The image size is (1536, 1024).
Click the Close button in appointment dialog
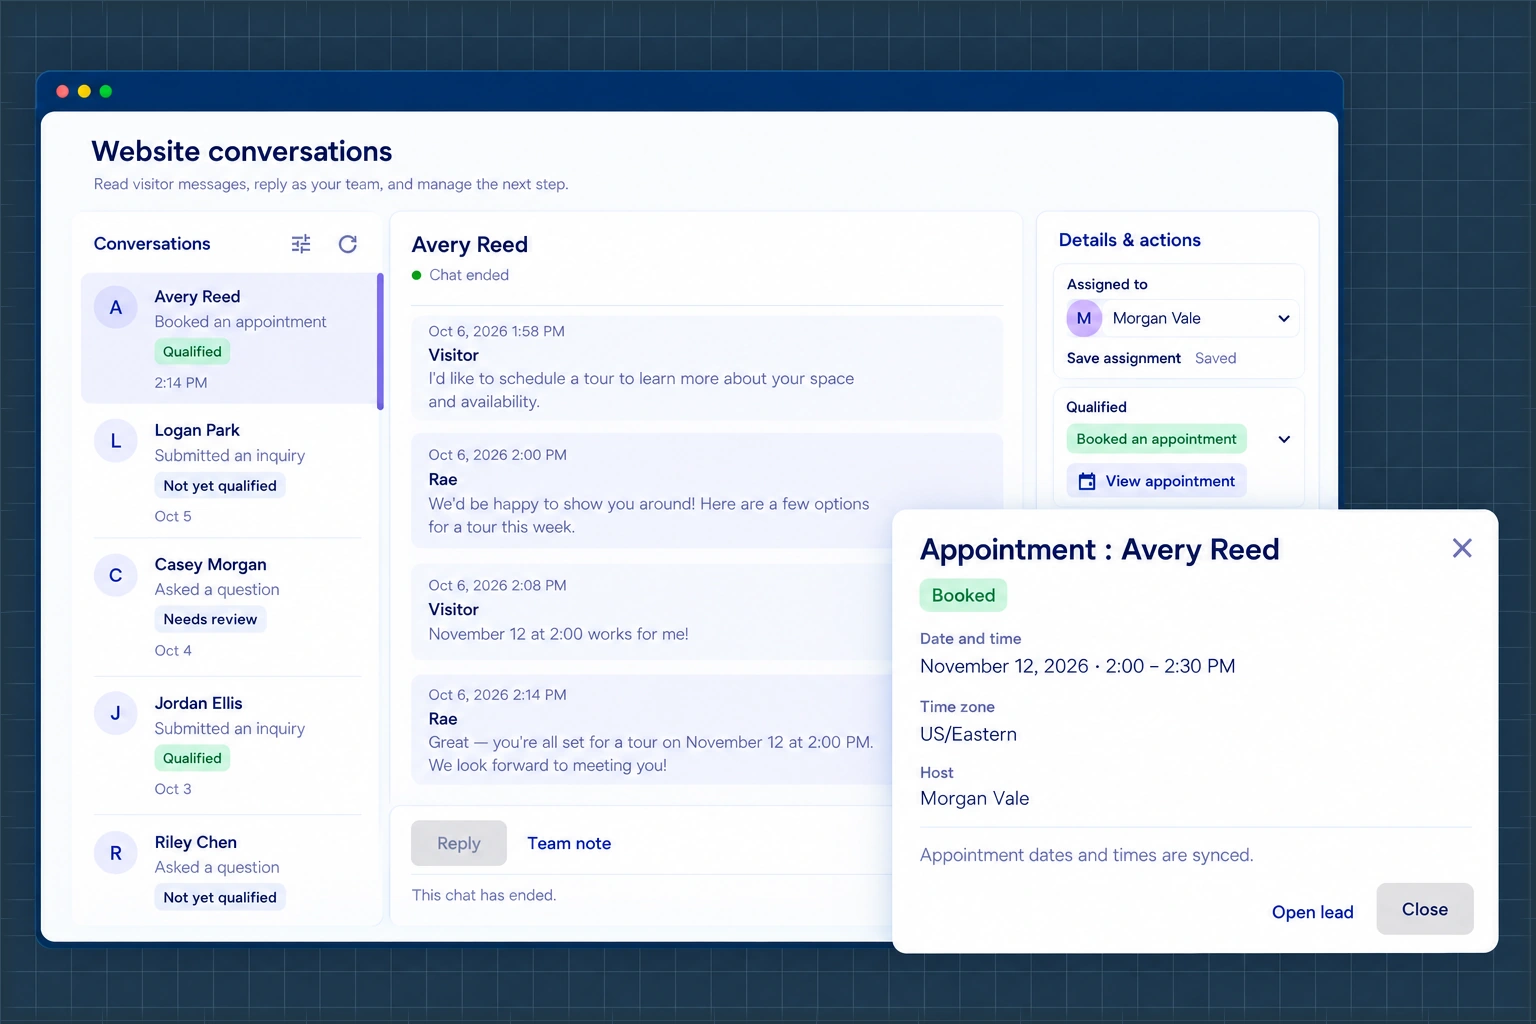click(1424, 909)
